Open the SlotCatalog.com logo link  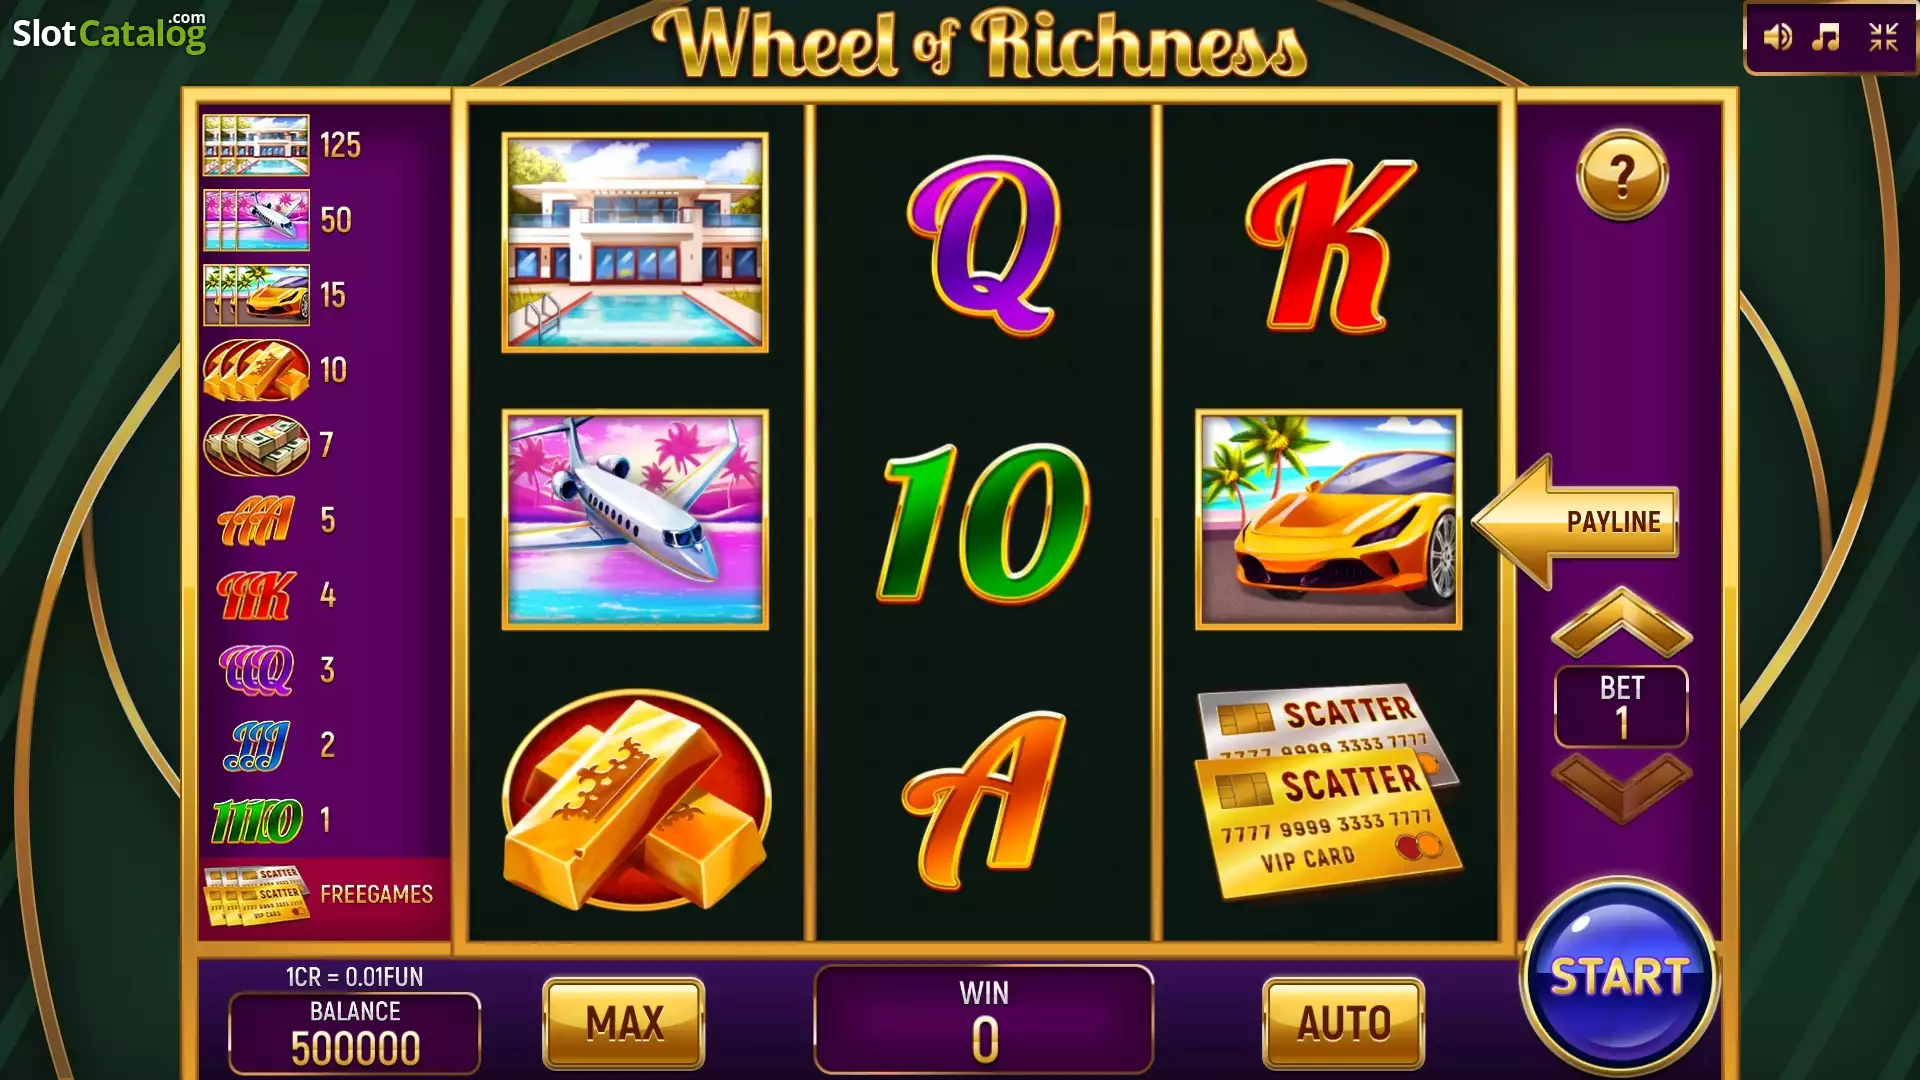(x=109, y=33)
